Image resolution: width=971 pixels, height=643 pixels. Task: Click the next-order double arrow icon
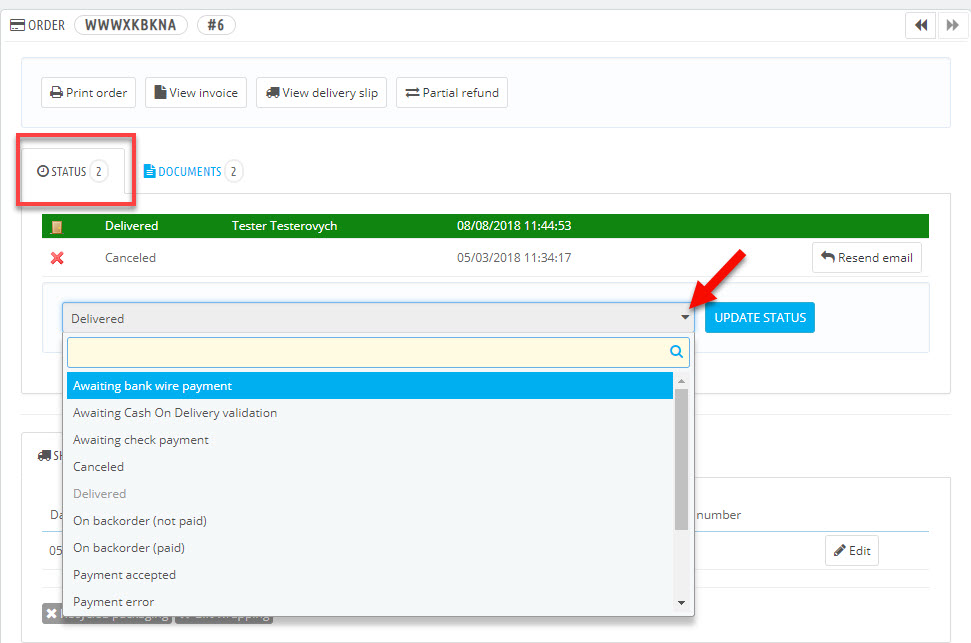click(x=950, y=25)
